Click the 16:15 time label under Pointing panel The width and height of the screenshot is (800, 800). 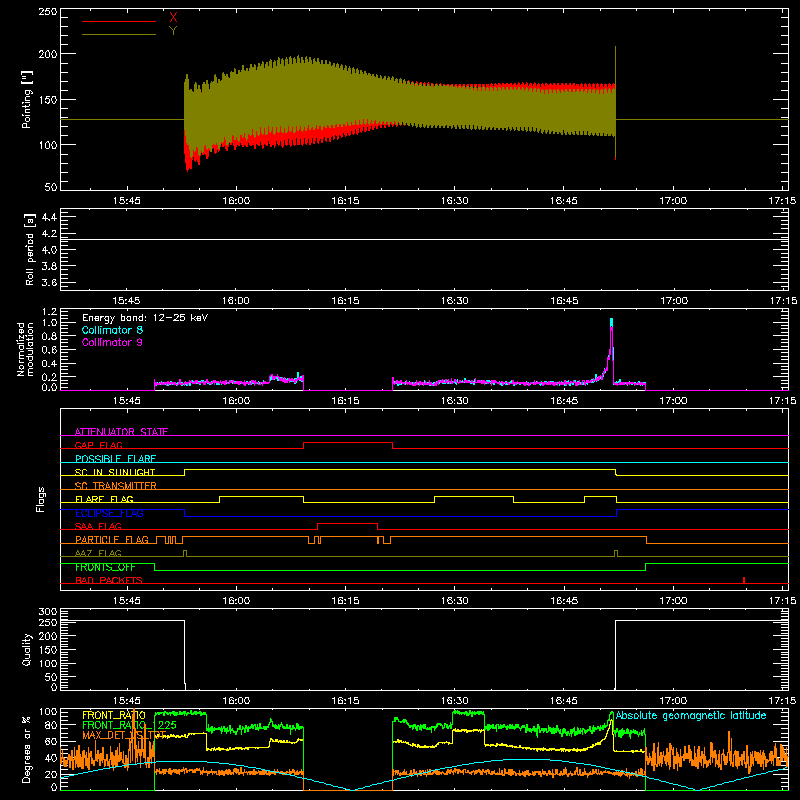point(345,201)
